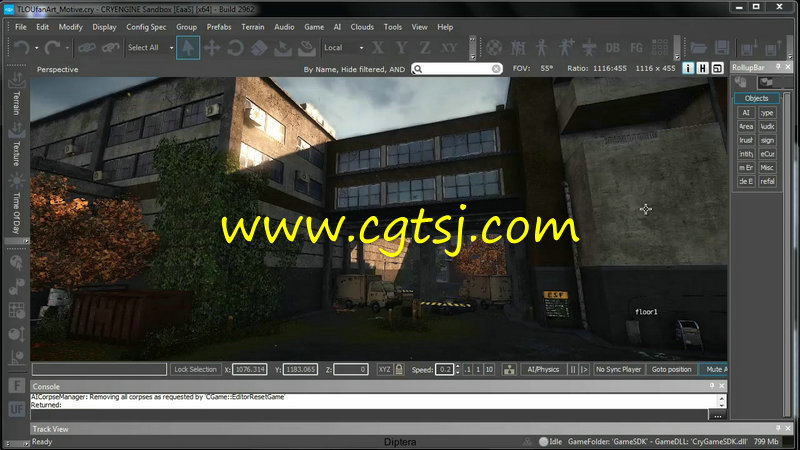Open the File menu

point(21,27)
